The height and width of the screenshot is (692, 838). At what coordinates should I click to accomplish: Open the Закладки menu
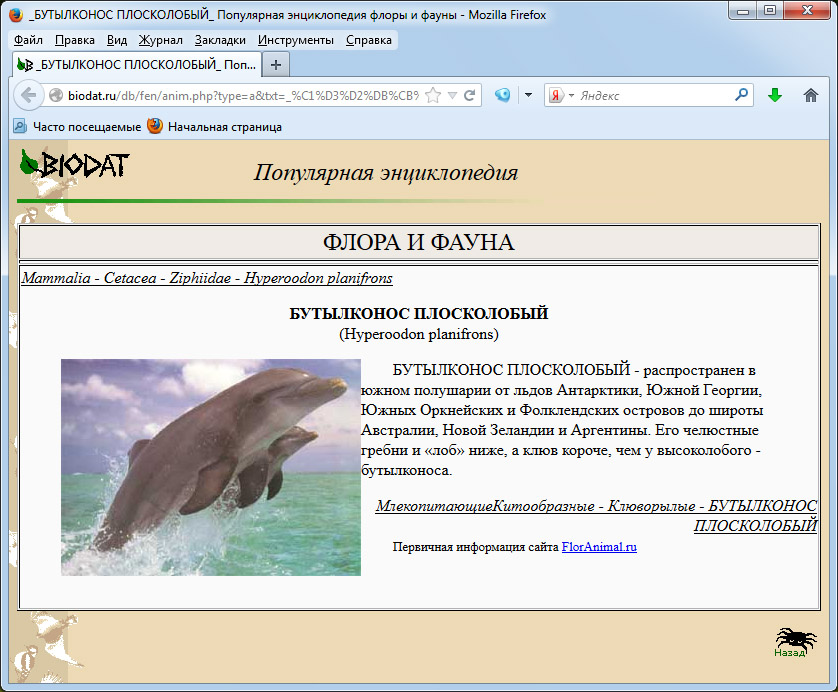219,40
